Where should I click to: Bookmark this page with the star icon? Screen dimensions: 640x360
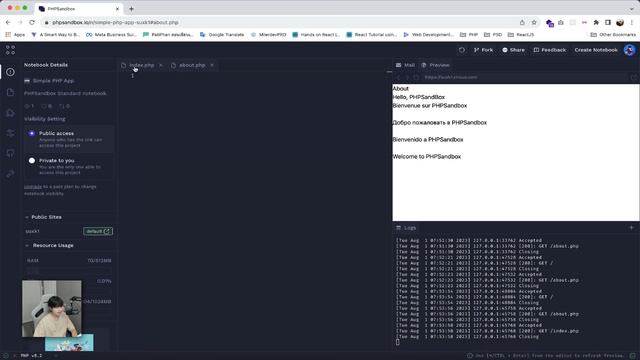534,22
